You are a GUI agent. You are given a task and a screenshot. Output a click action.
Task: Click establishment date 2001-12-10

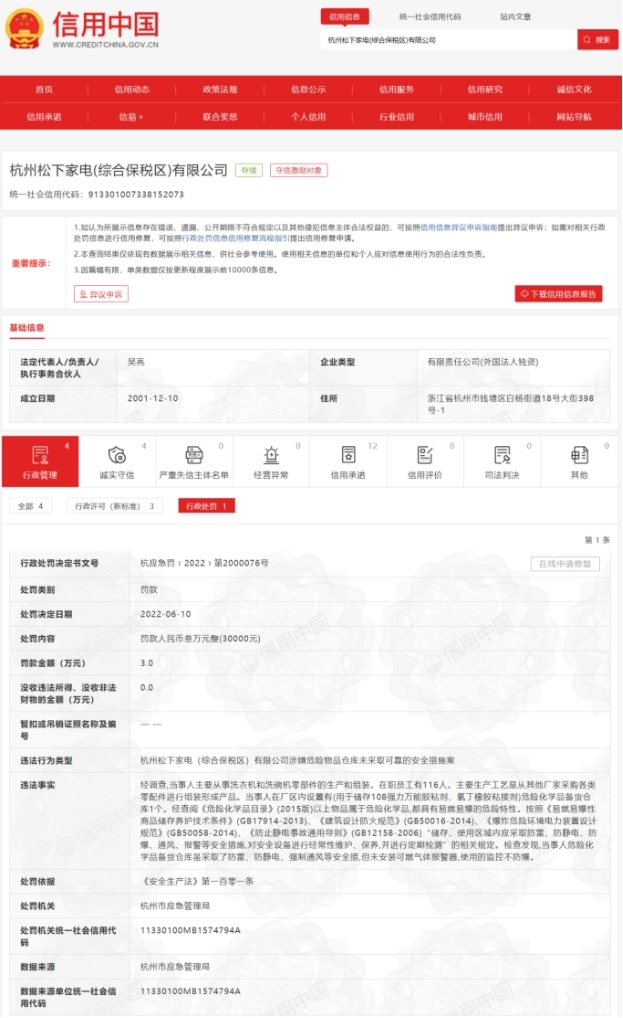[153, 398]
